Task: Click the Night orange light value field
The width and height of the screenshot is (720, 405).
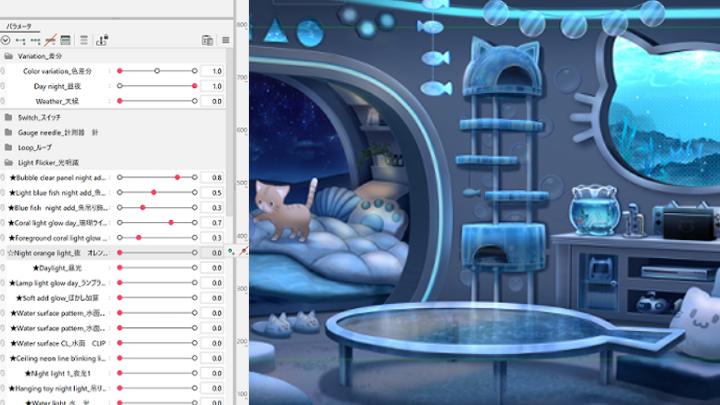Action: tap(212, 253)
